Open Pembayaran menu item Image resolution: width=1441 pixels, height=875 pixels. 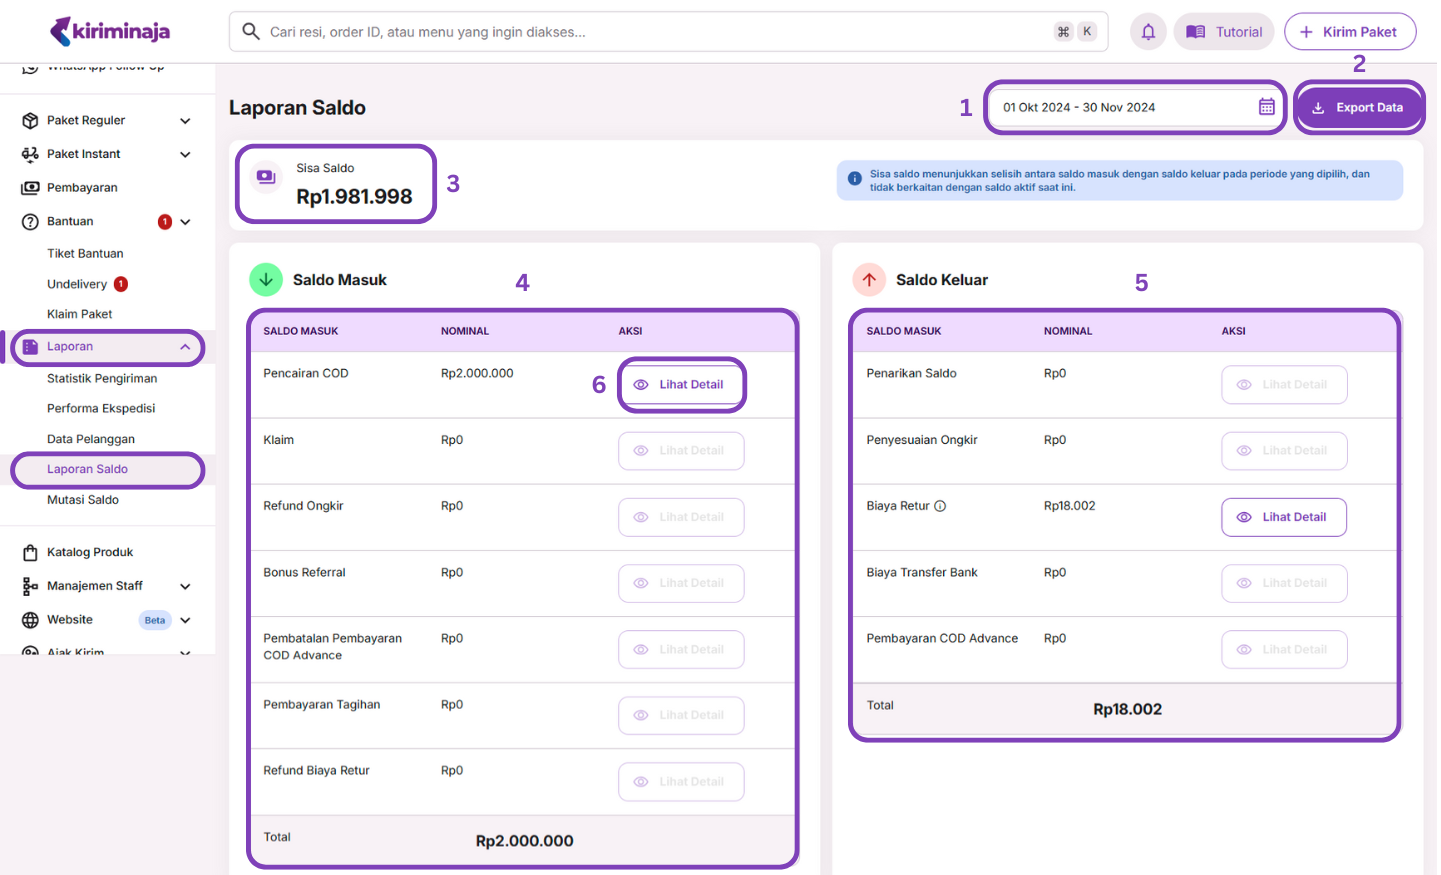[x=82, y=187]
